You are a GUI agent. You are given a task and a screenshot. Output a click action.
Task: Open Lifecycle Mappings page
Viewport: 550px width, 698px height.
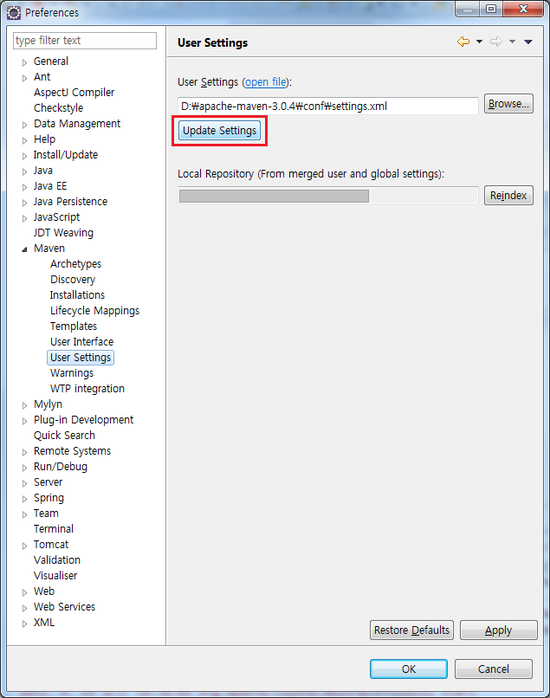[95, 311]
